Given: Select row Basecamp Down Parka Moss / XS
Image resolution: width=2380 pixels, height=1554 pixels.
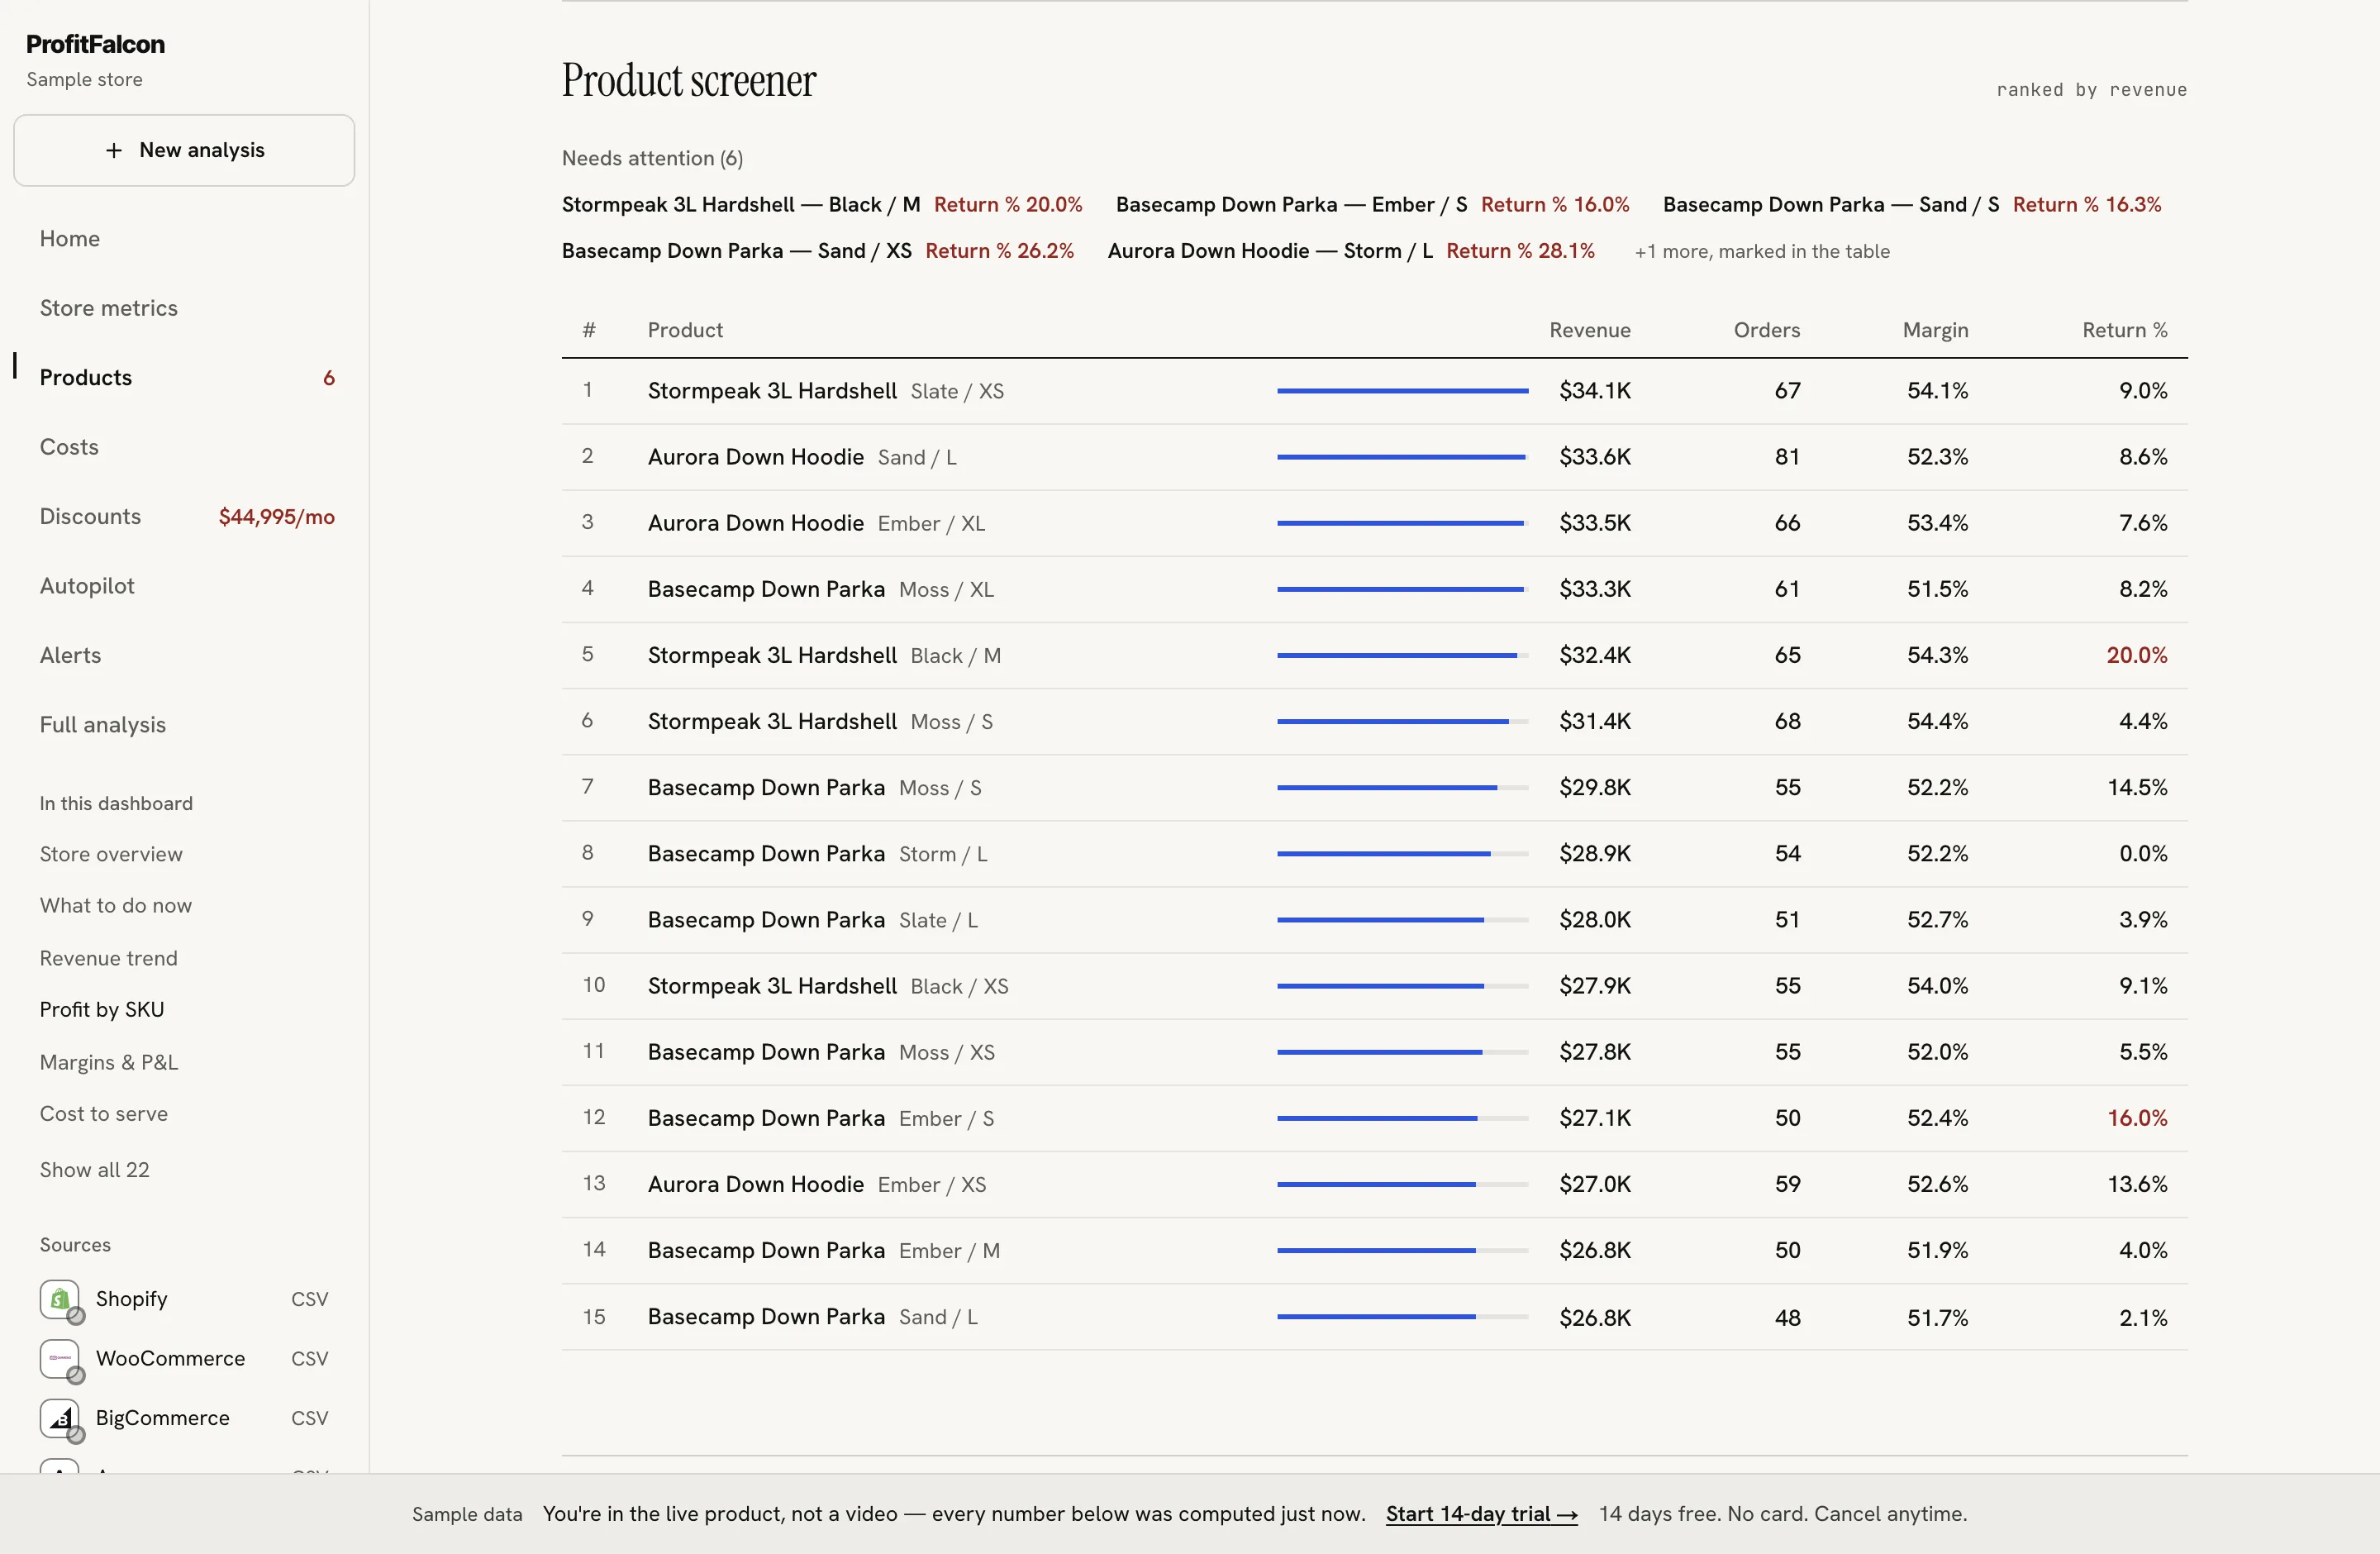Looking at the screenshot, I should point(1375,1052).
